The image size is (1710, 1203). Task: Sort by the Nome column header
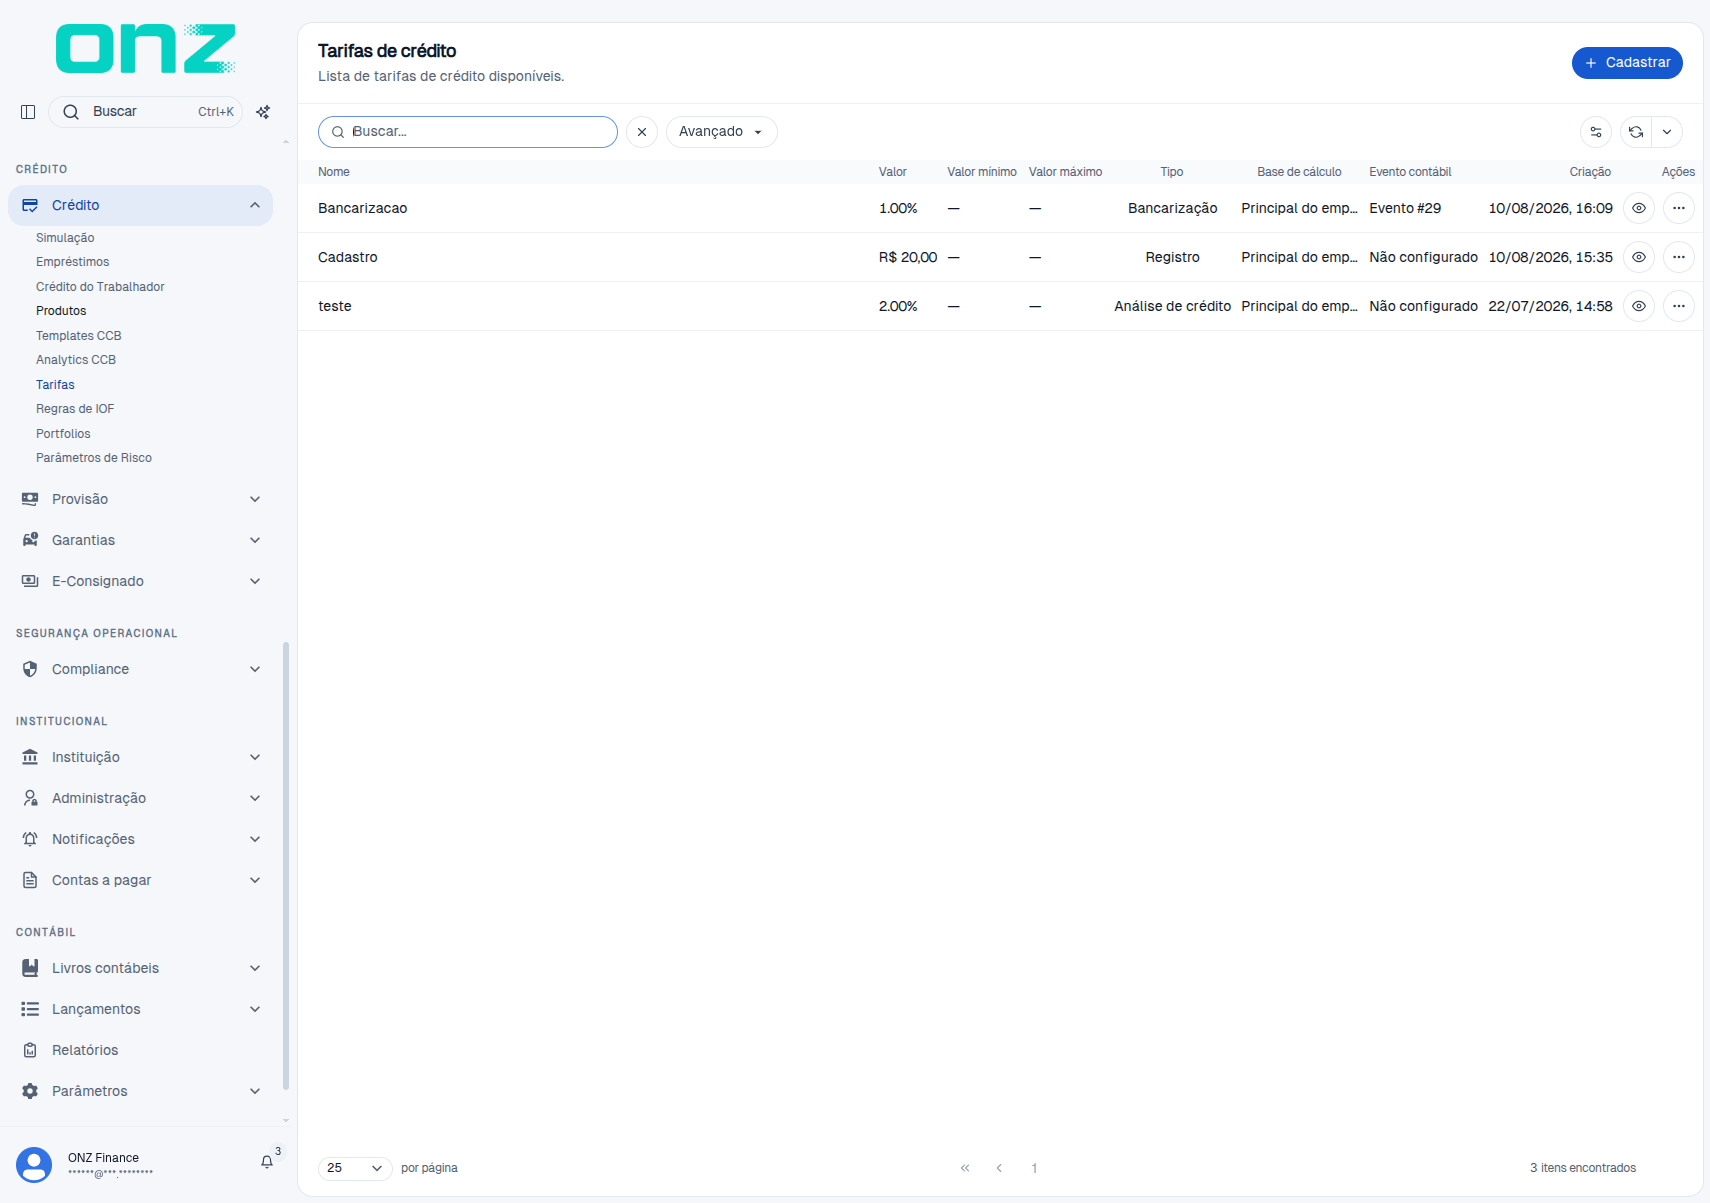coord(334,172)
